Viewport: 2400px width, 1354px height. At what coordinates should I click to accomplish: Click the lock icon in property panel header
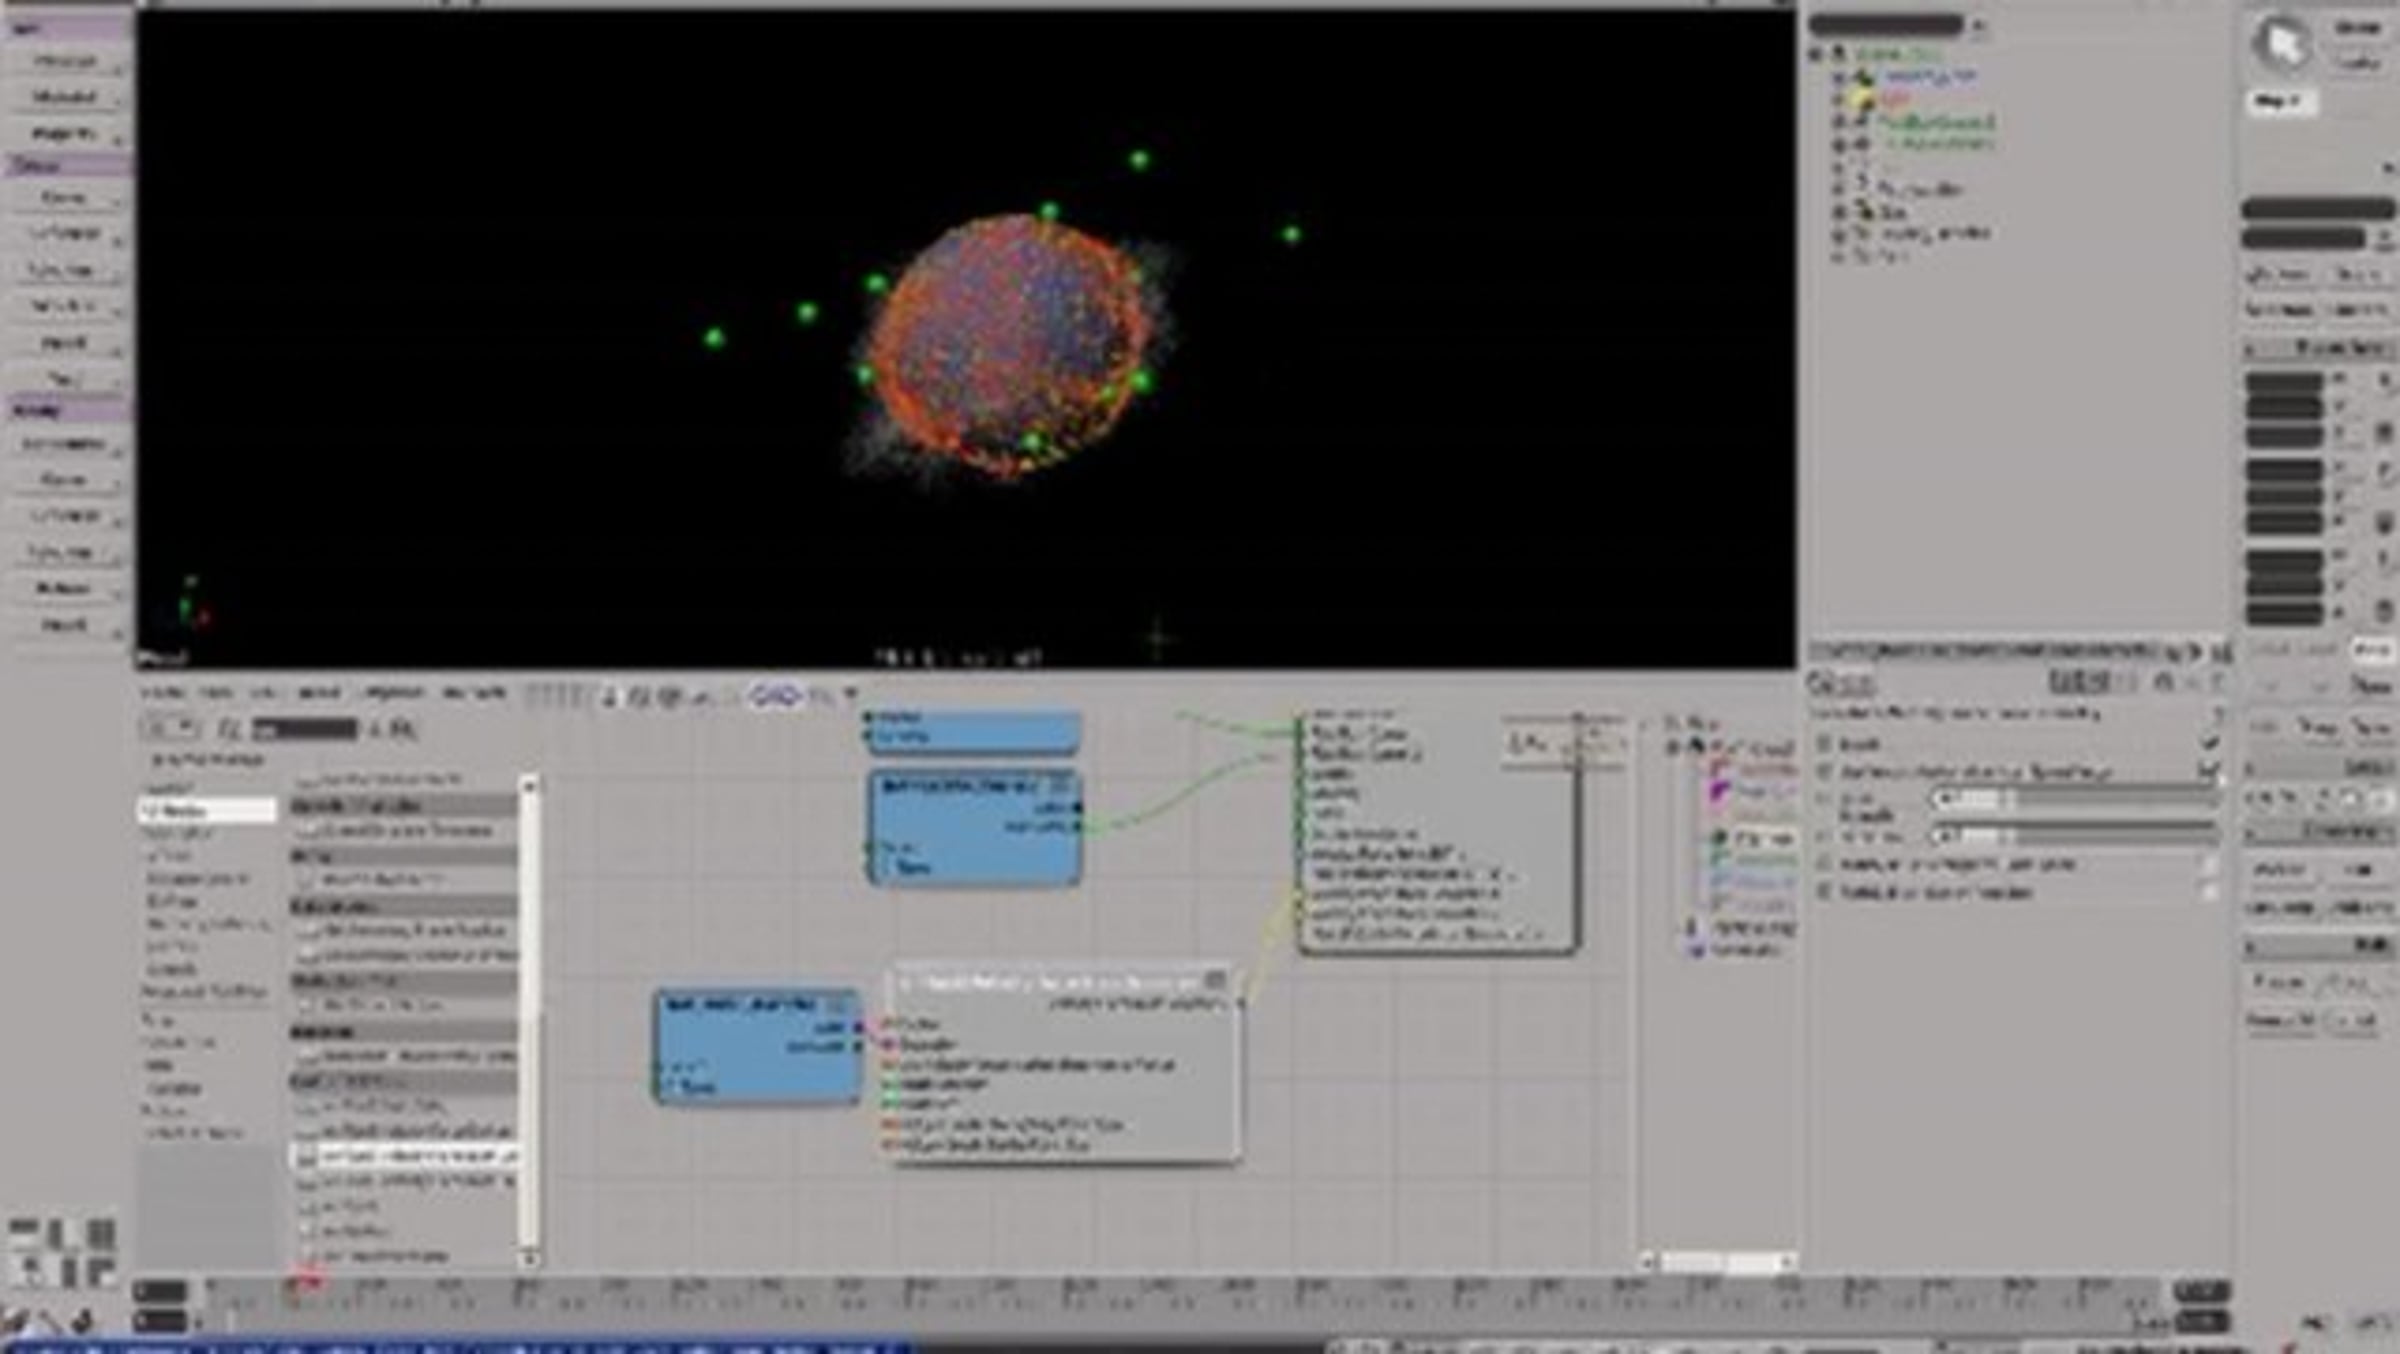(2163, 683)
